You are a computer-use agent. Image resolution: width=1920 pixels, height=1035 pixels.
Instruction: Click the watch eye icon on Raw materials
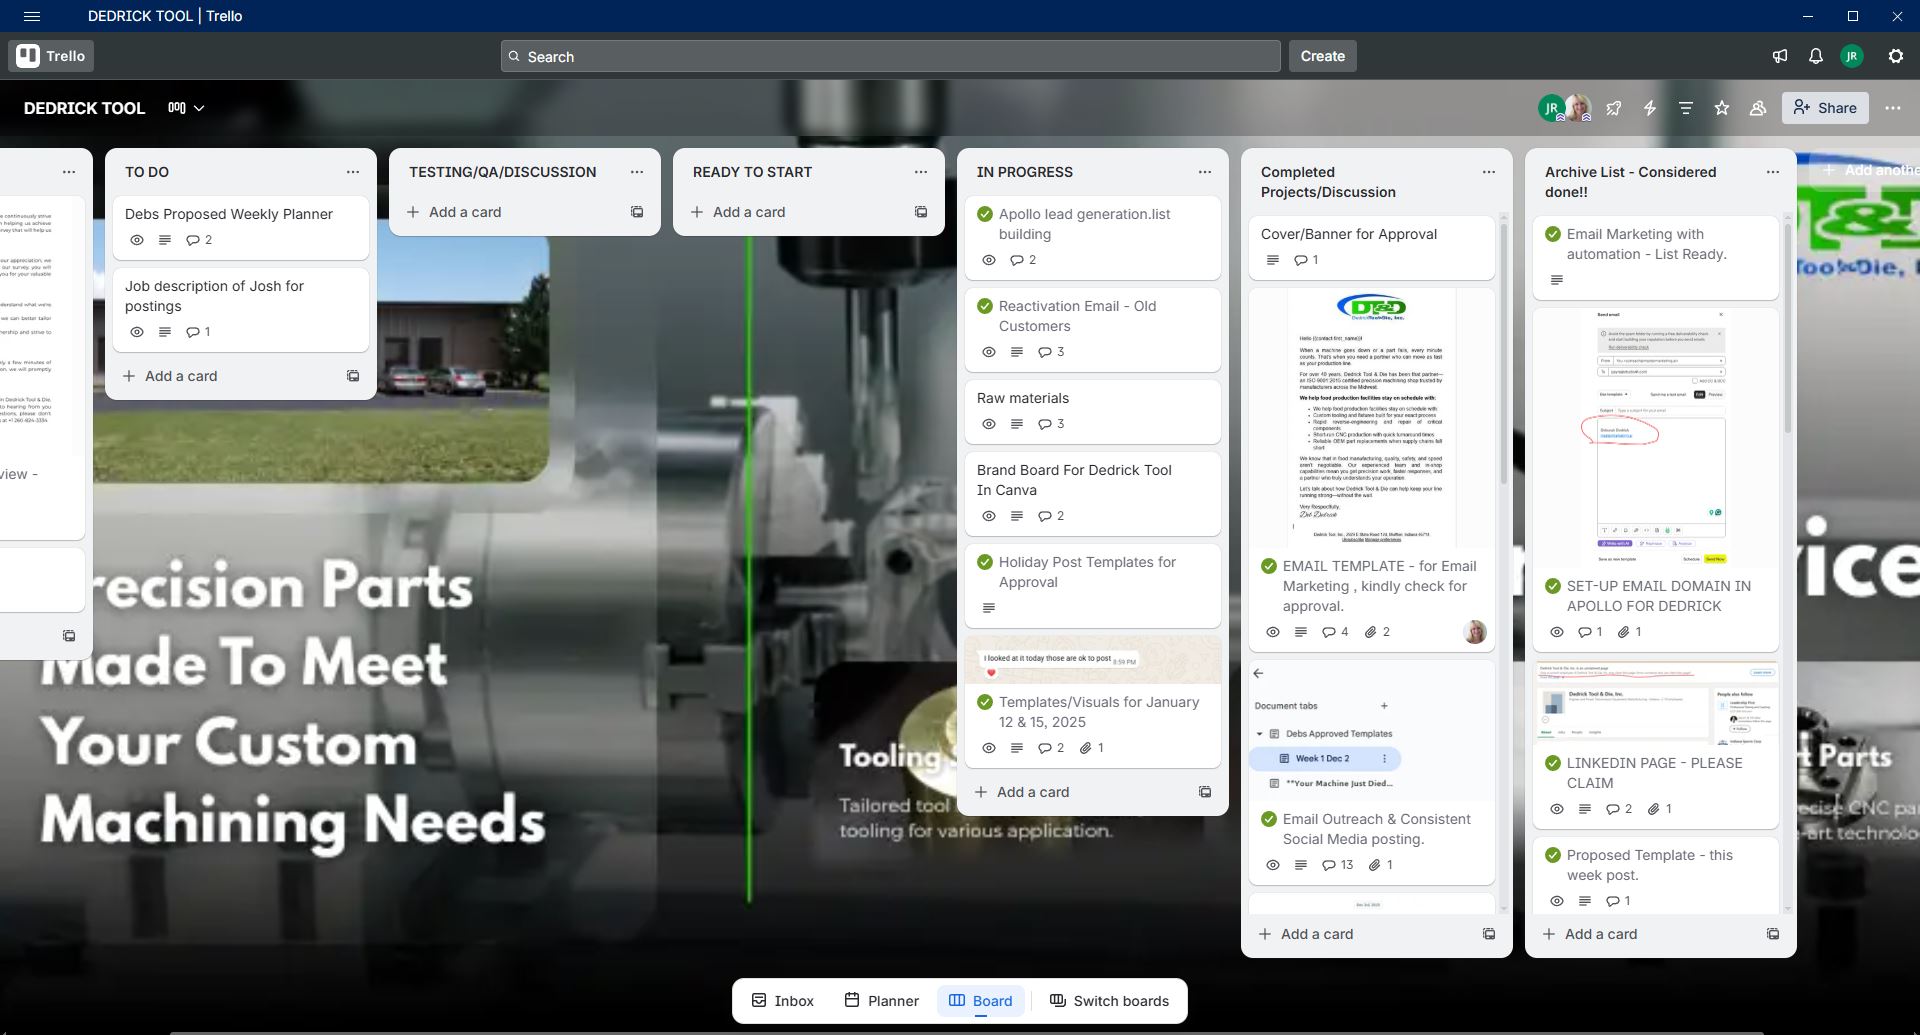click(989, 424)
